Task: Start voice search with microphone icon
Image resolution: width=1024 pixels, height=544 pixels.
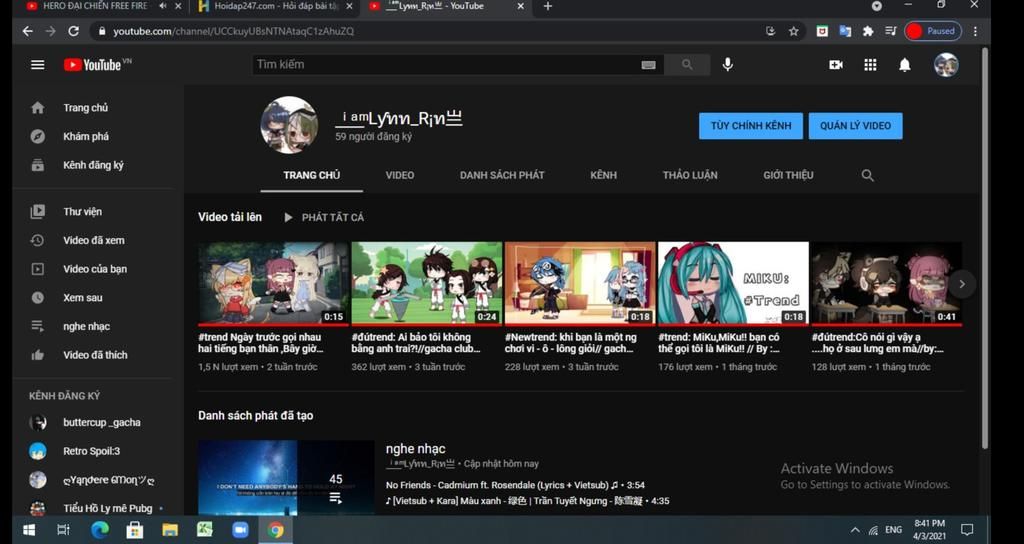Action: [x=728, y=65]
